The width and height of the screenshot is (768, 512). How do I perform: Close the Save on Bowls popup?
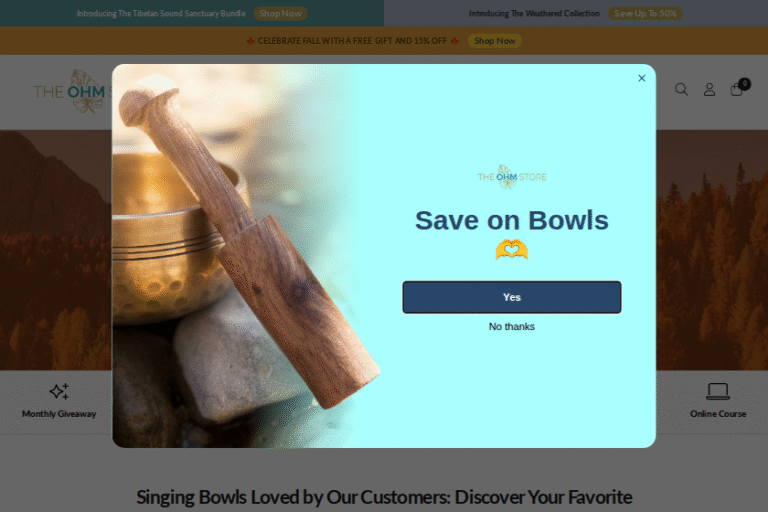click(x=642, y=78)
